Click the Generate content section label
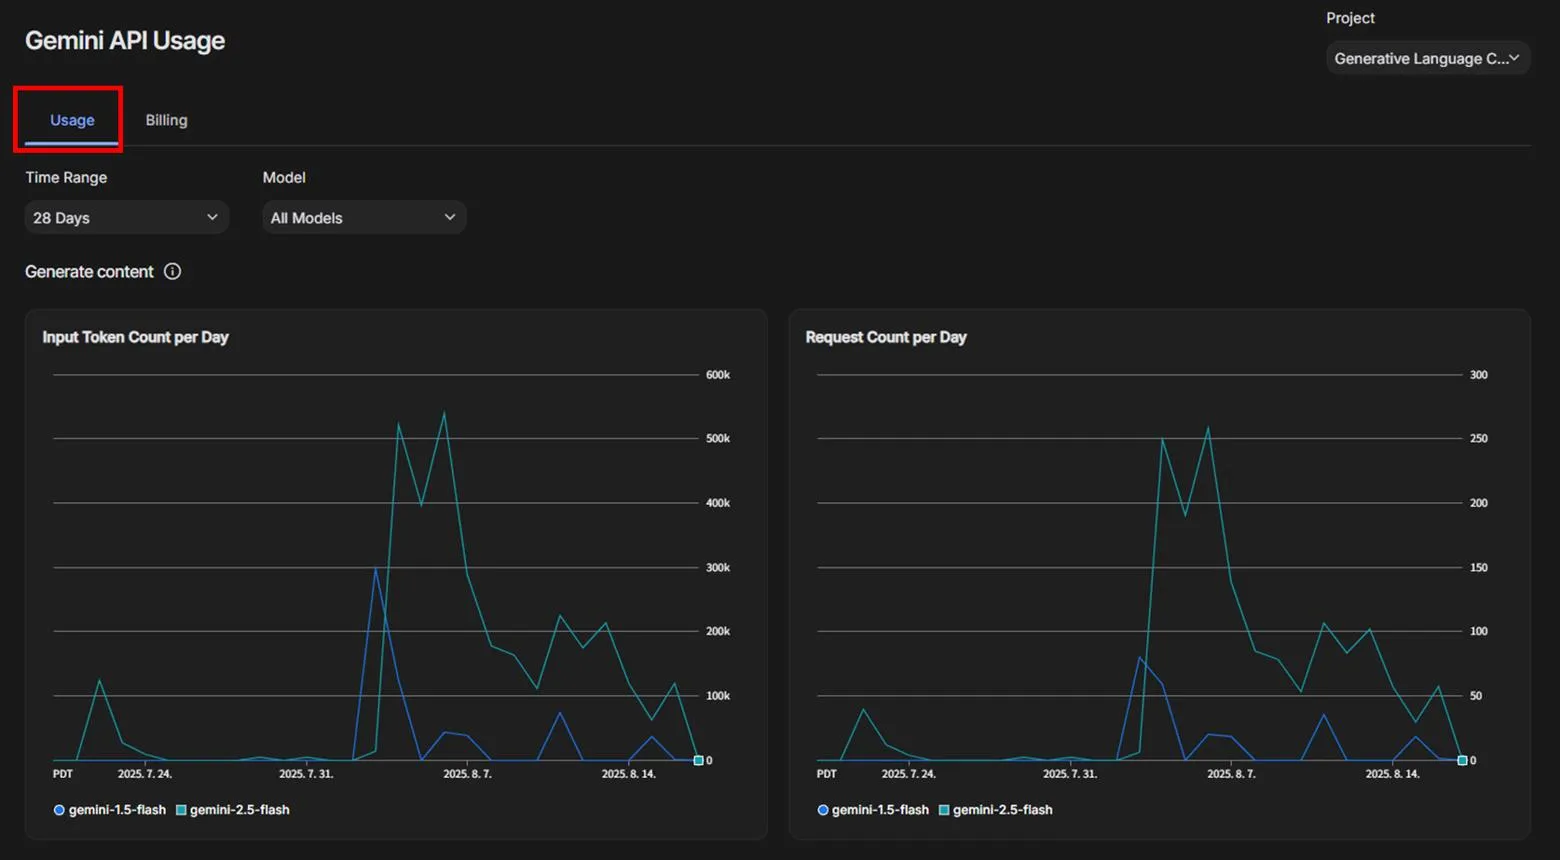 89,272
